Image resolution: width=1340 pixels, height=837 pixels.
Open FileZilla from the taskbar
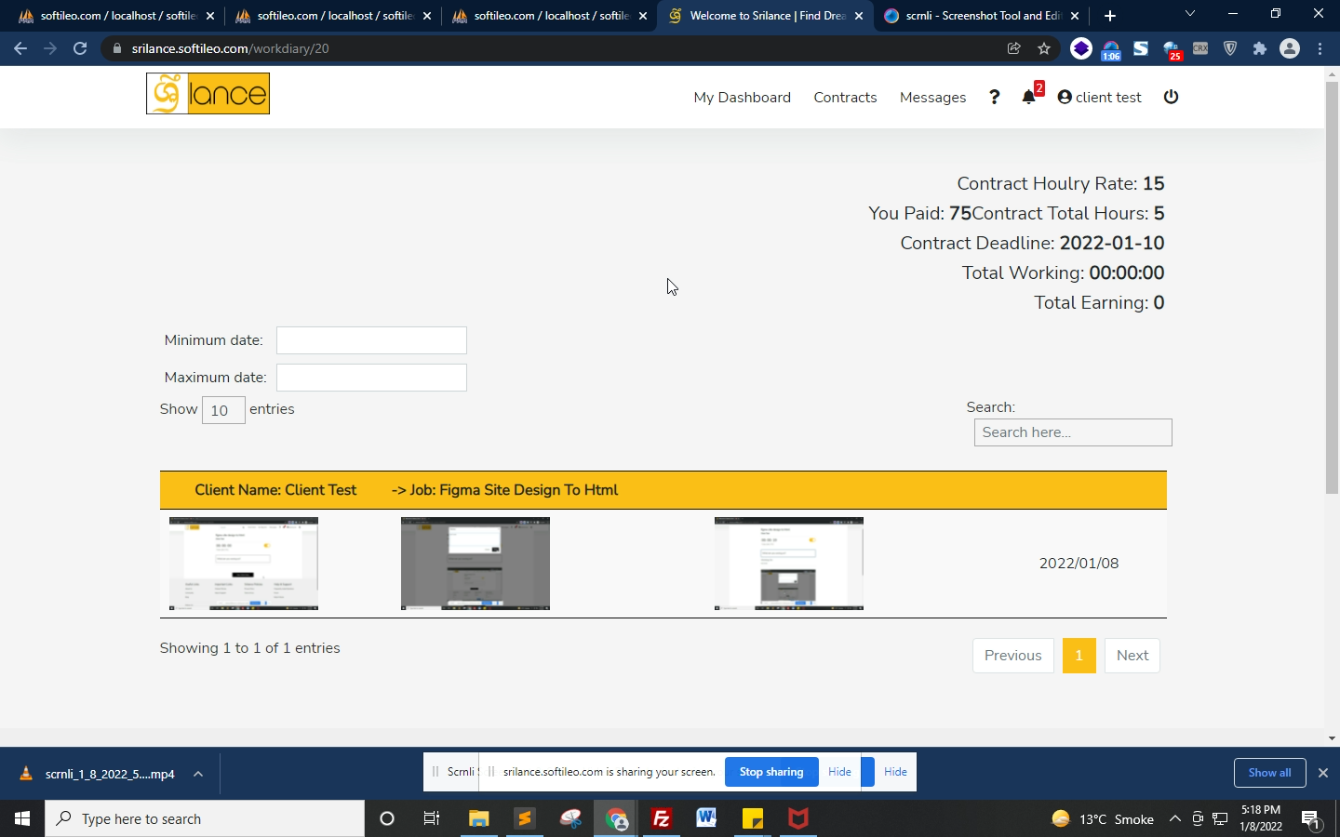pyautogui.click(x=661, y=818)
